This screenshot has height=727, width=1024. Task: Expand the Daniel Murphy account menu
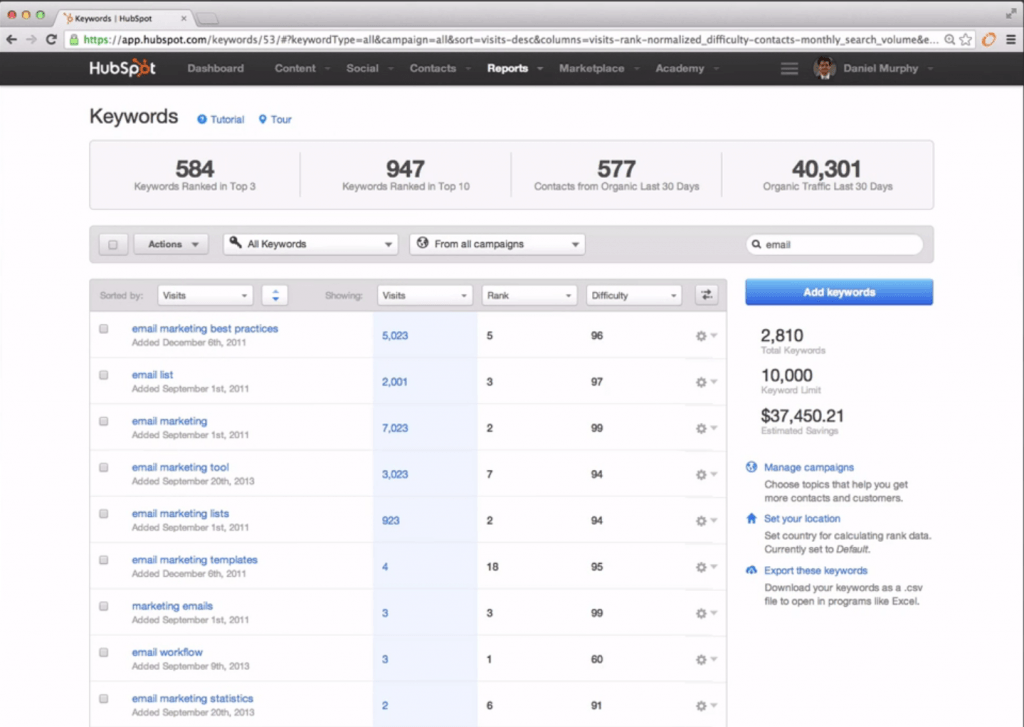[x=888, y=69]
